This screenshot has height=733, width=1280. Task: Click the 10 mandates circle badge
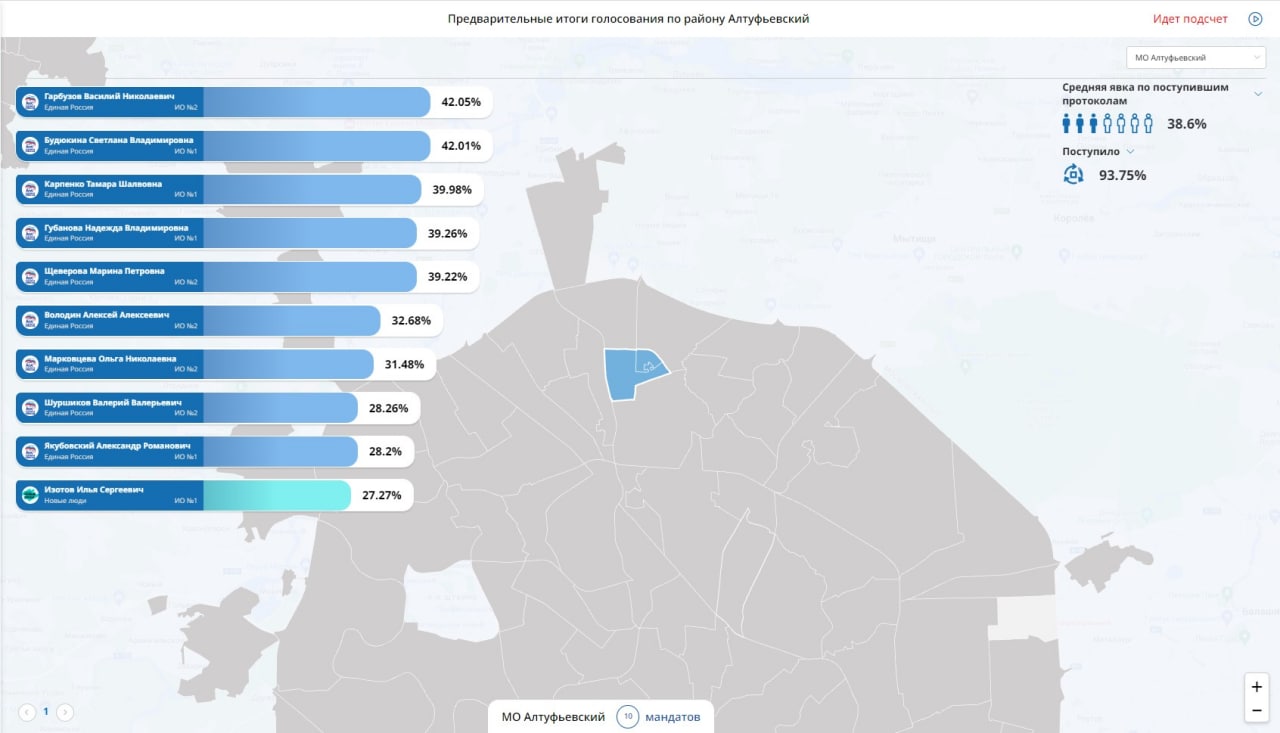(x=628, y=717)
